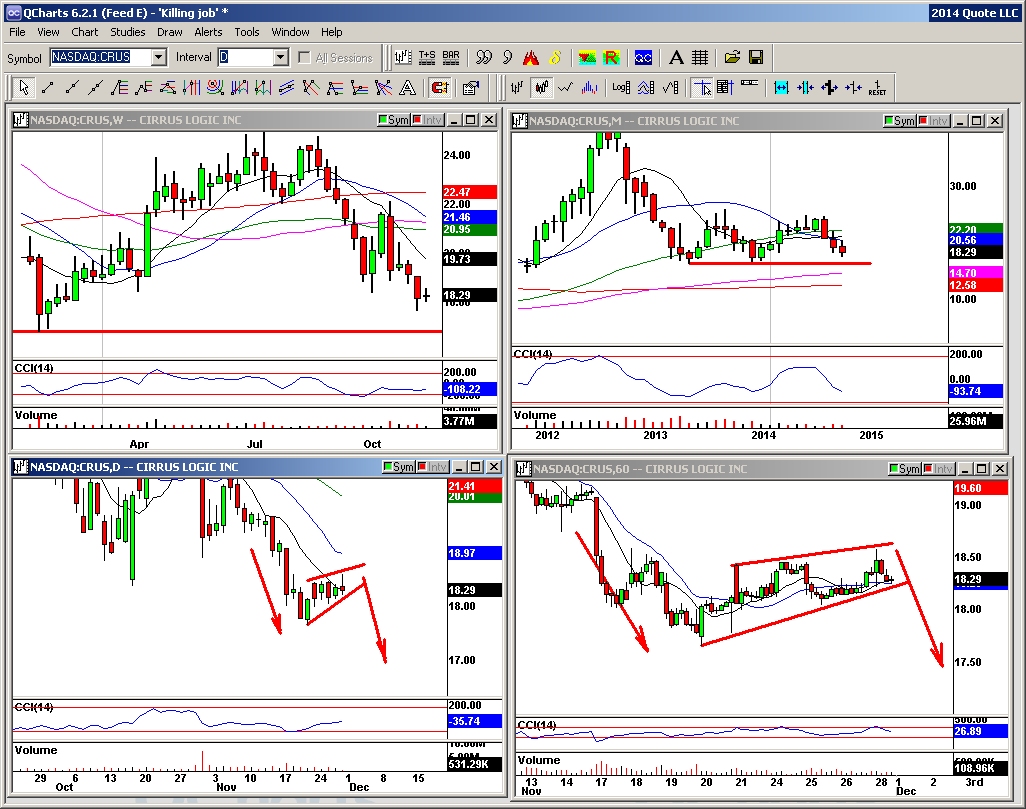Switch to candlestick chart style
The width and height of the screenshot is (1026, 809).
coord(541,87)
